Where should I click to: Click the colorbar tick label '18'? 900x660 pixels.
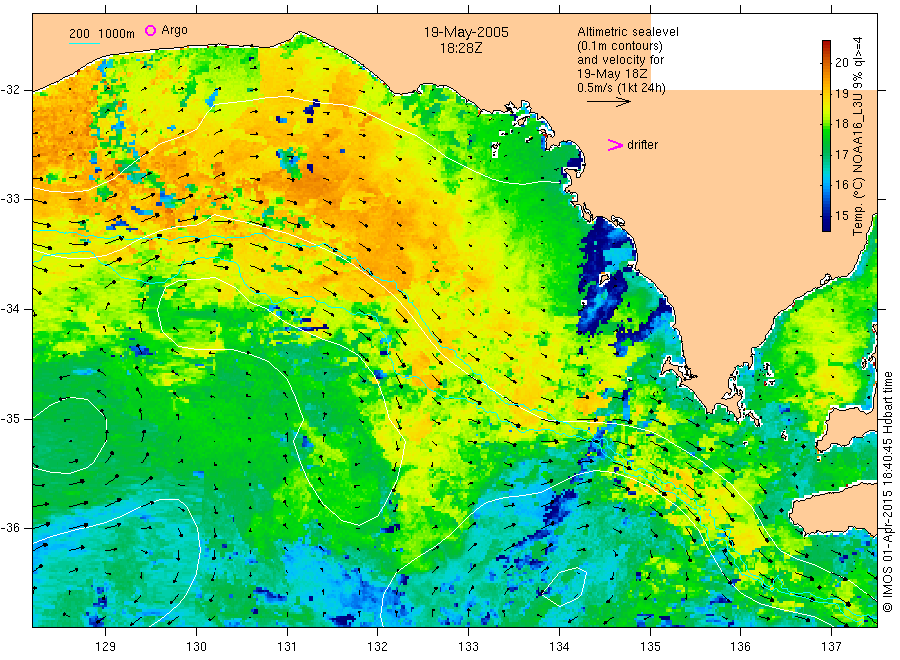841,124
